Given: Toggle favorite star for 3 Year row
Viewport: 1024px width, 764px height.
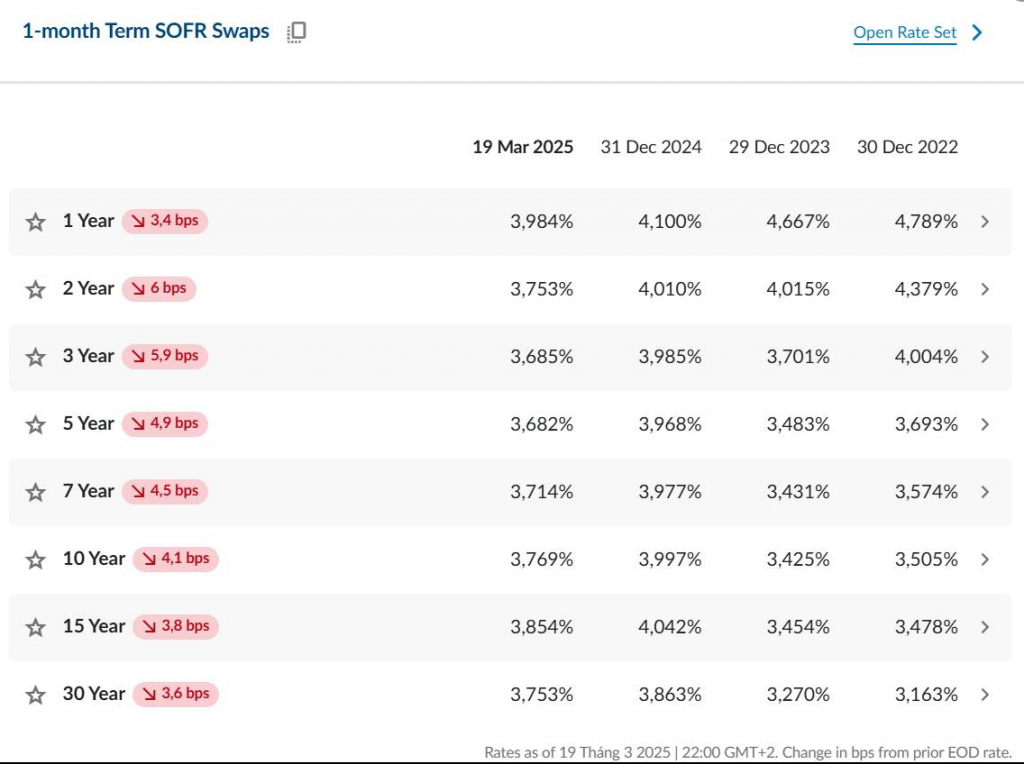Looking at the screenshot, I should pyautogui.click(x=36, y=357).
